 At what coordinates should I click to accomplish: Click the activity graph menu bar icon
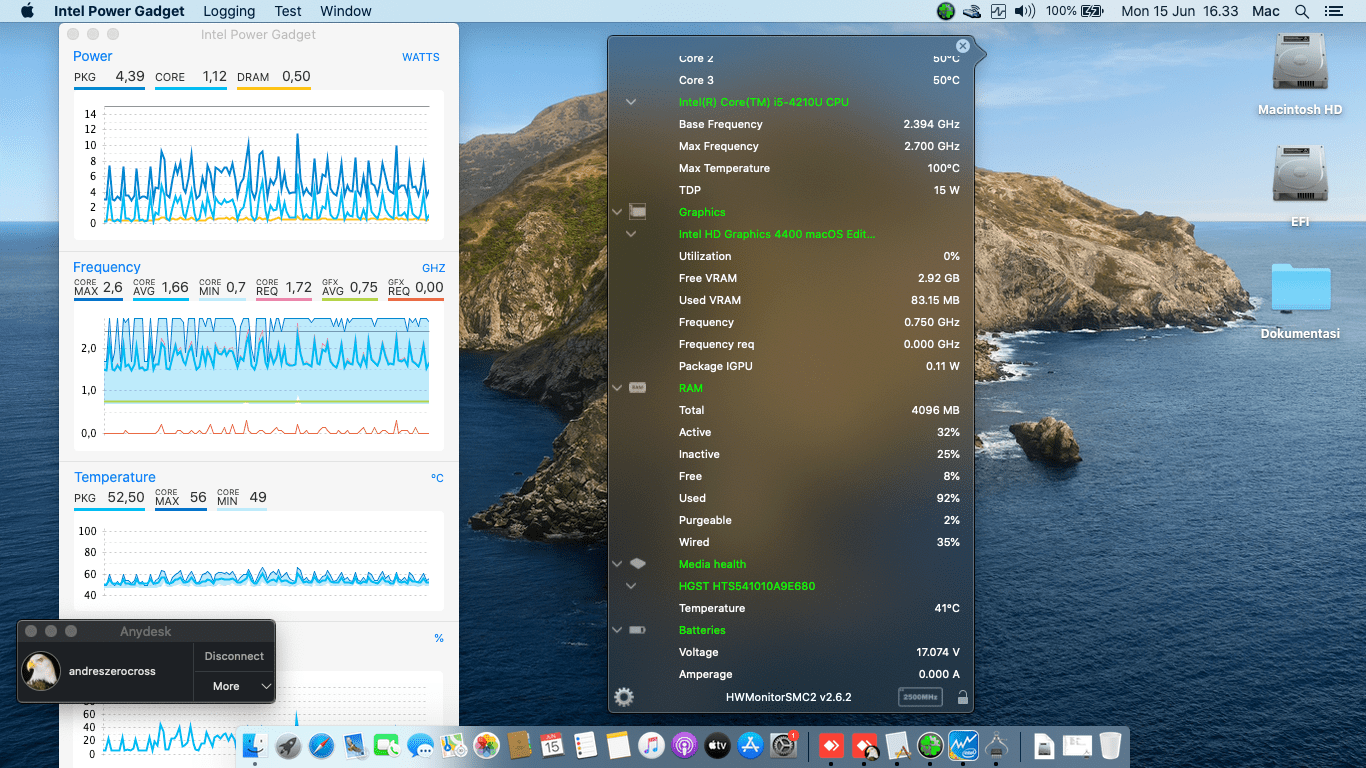pyautogui.click(x=998, y=11)
